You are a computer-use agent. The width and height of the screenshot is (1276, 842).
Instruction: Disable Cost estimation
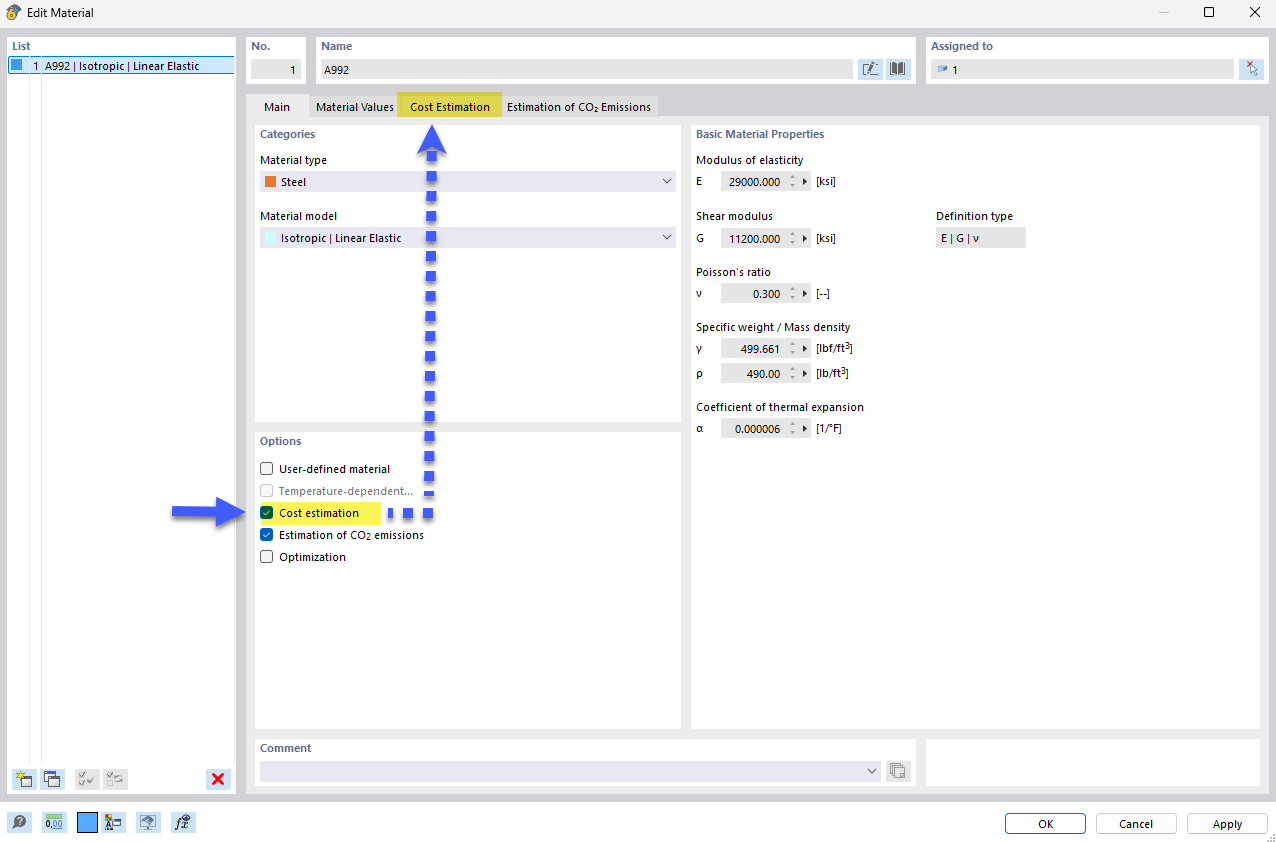[266, 512]
